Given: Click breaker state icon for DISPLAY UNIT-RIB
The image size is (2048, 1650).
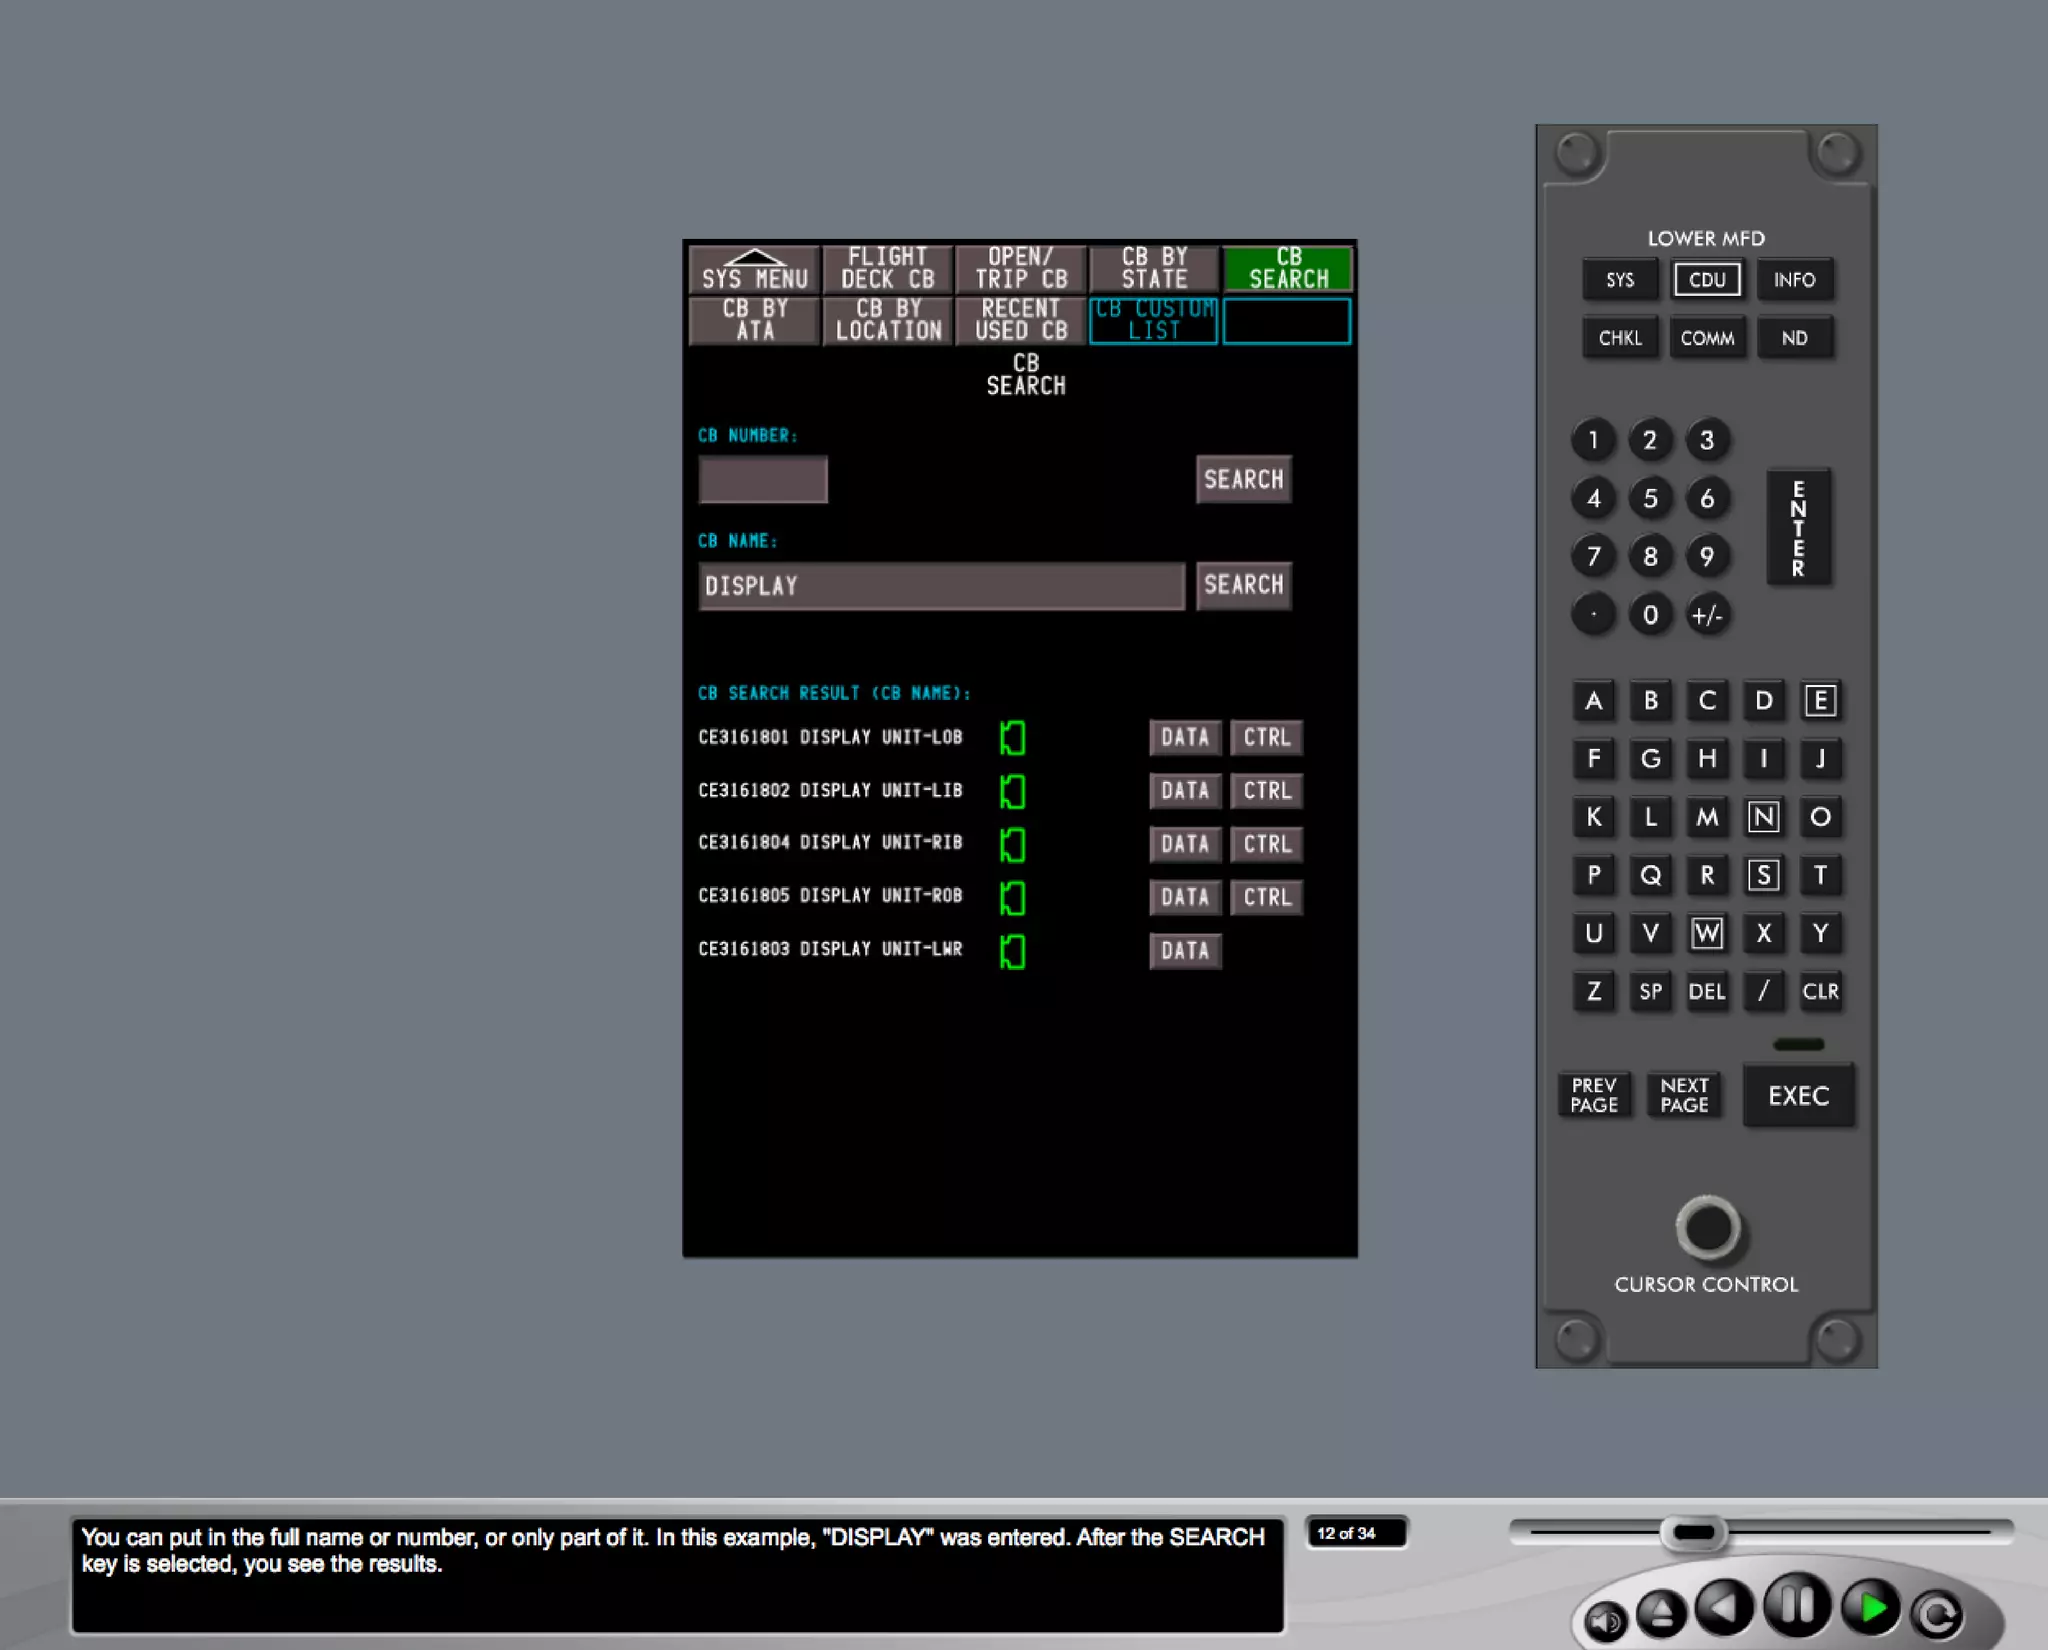Looking at the screenshot, I should pyautogui.click(x=1013, y=844).
